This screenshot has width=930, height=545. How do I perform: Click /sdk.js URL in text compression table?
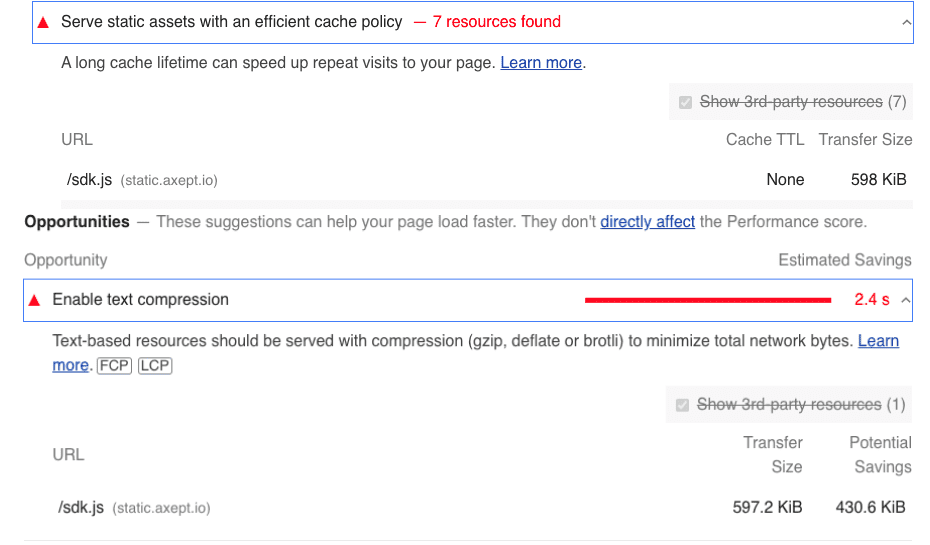[81, 508]
